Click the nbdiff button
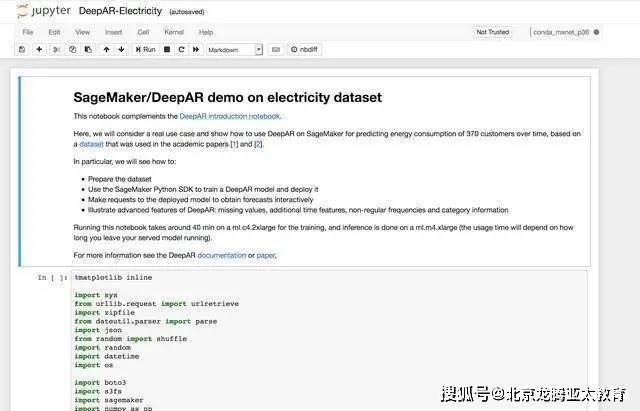The image size is (640, 411). (304, 49)
